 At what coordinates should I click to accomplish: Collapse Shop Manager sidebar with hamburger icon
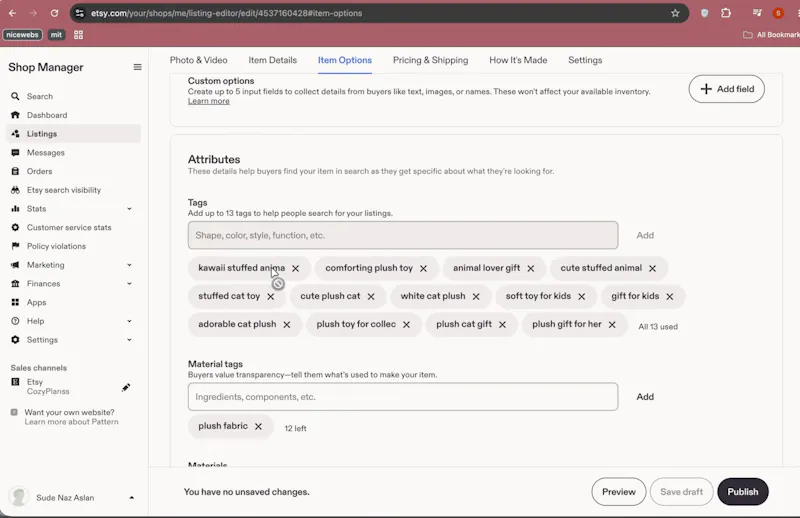point(137,67)
